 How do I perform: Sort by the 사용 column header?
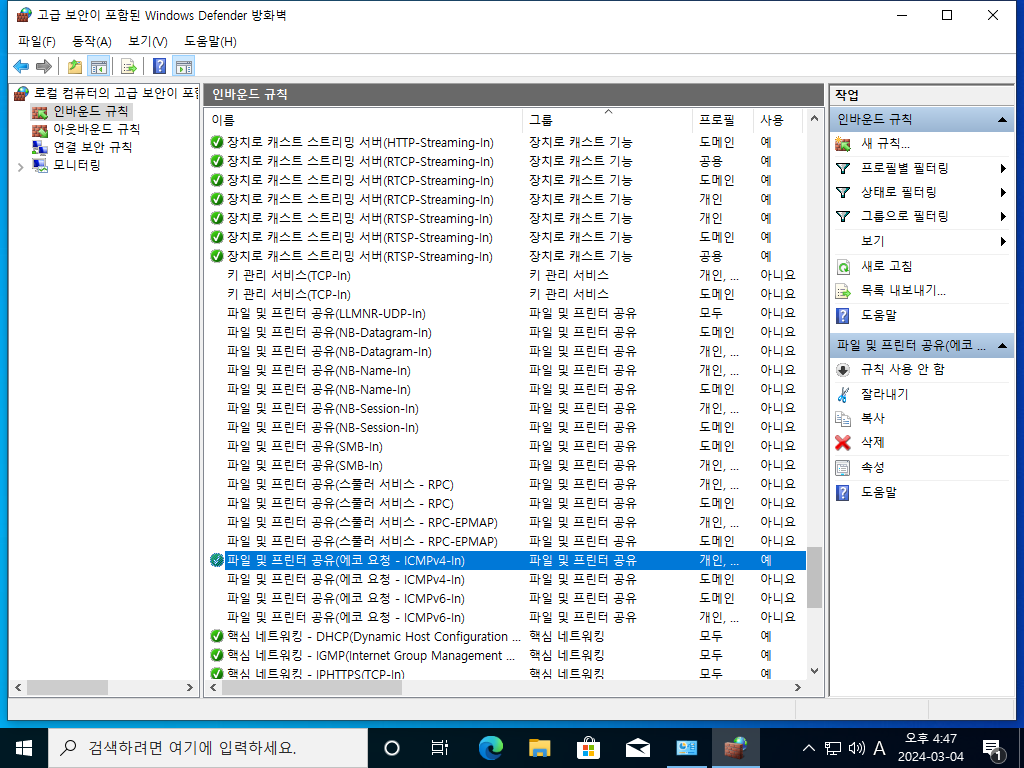point(778,120)
